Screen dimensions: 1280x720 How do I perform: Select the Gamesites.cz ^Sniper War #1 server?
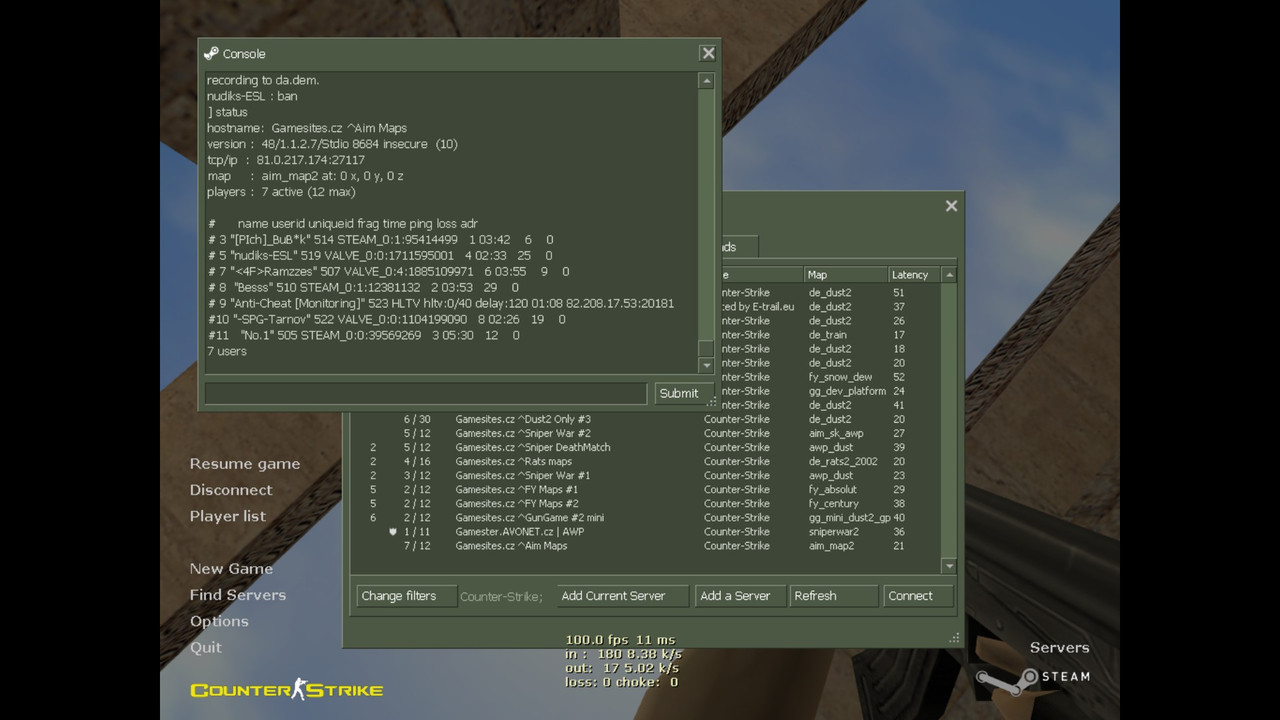645,475
